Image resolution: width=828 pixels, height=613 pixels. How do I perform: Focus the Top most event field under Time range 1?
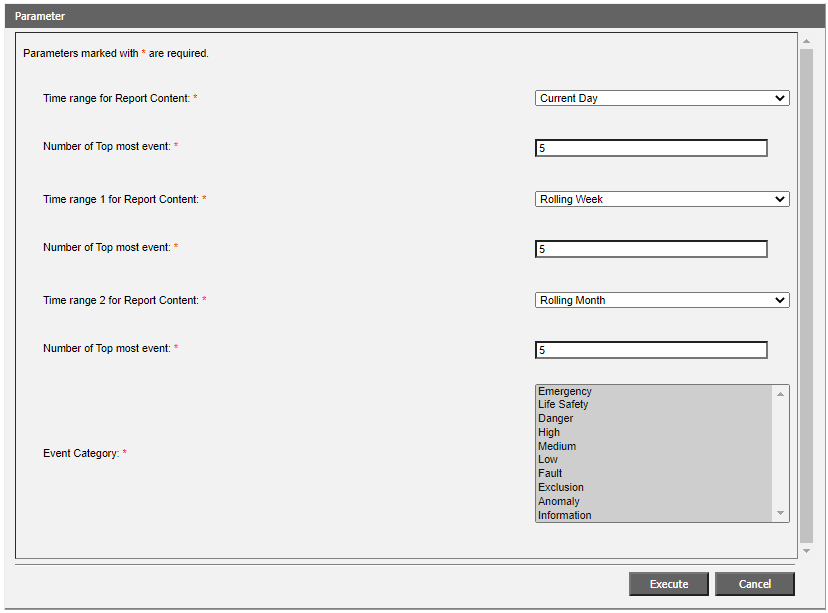651,249
